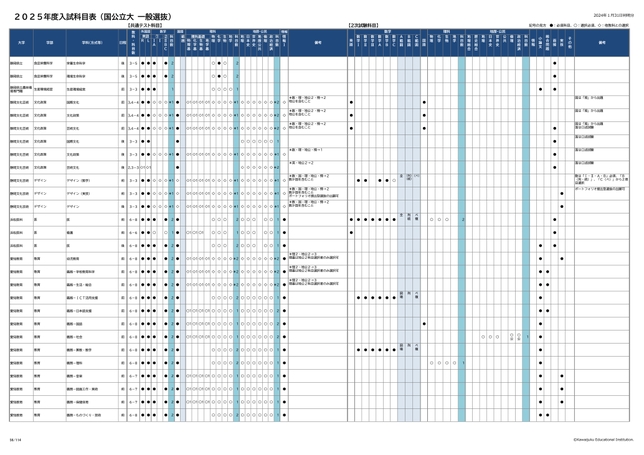The height and width of the screenshot is (455, 644).
Task: Click the 56/114 page number
Action: click(14, 438)
